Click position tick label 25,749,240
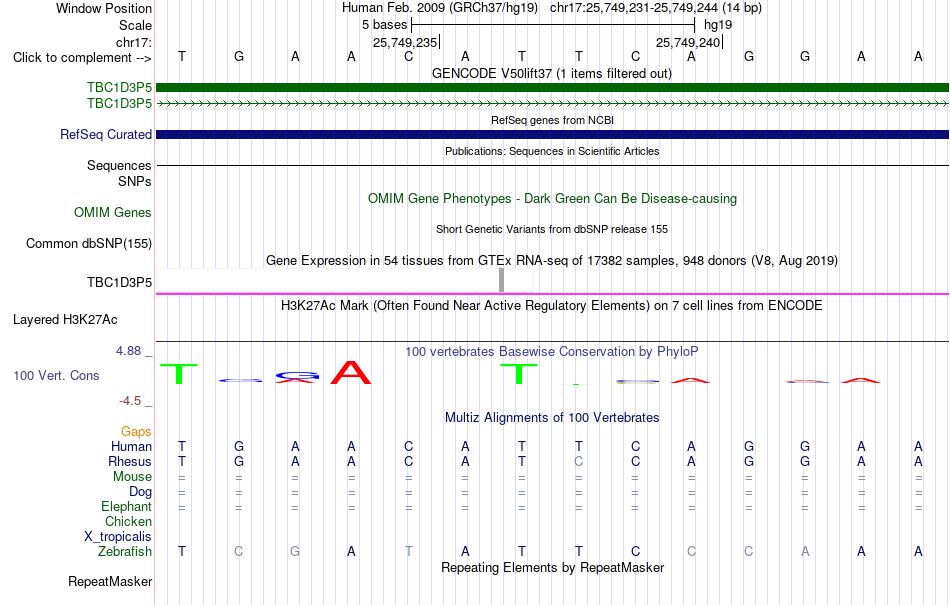The image size is (950, 605). 688,42
